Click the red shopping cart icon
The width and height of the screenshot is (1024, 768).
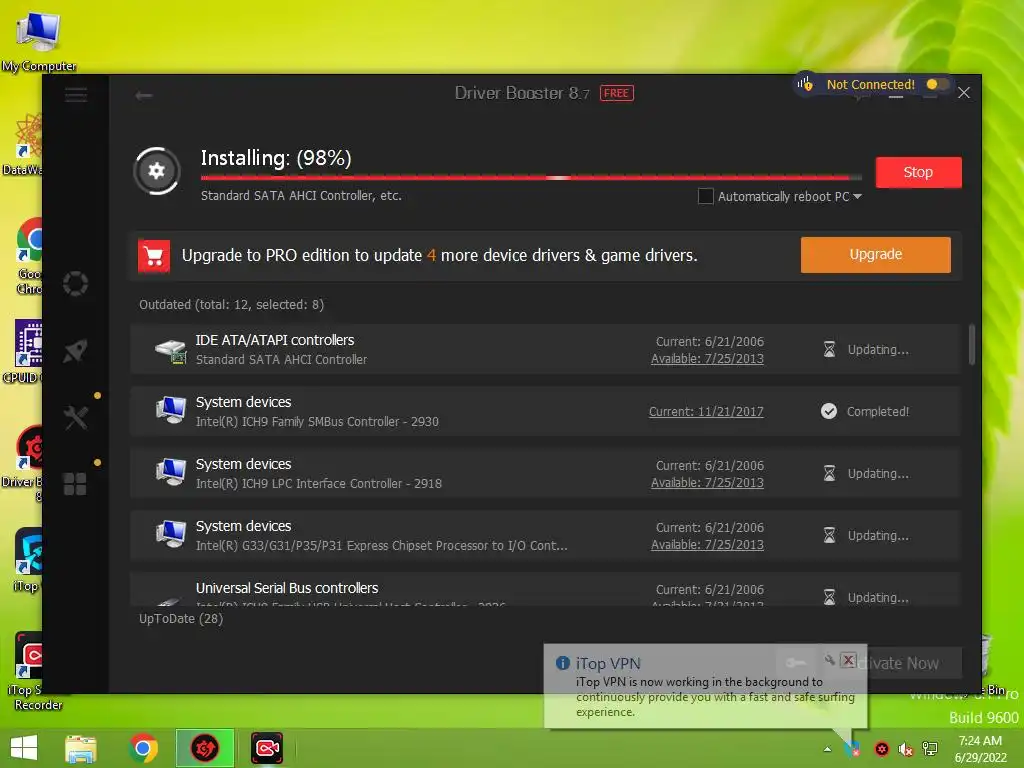[154, 256]
